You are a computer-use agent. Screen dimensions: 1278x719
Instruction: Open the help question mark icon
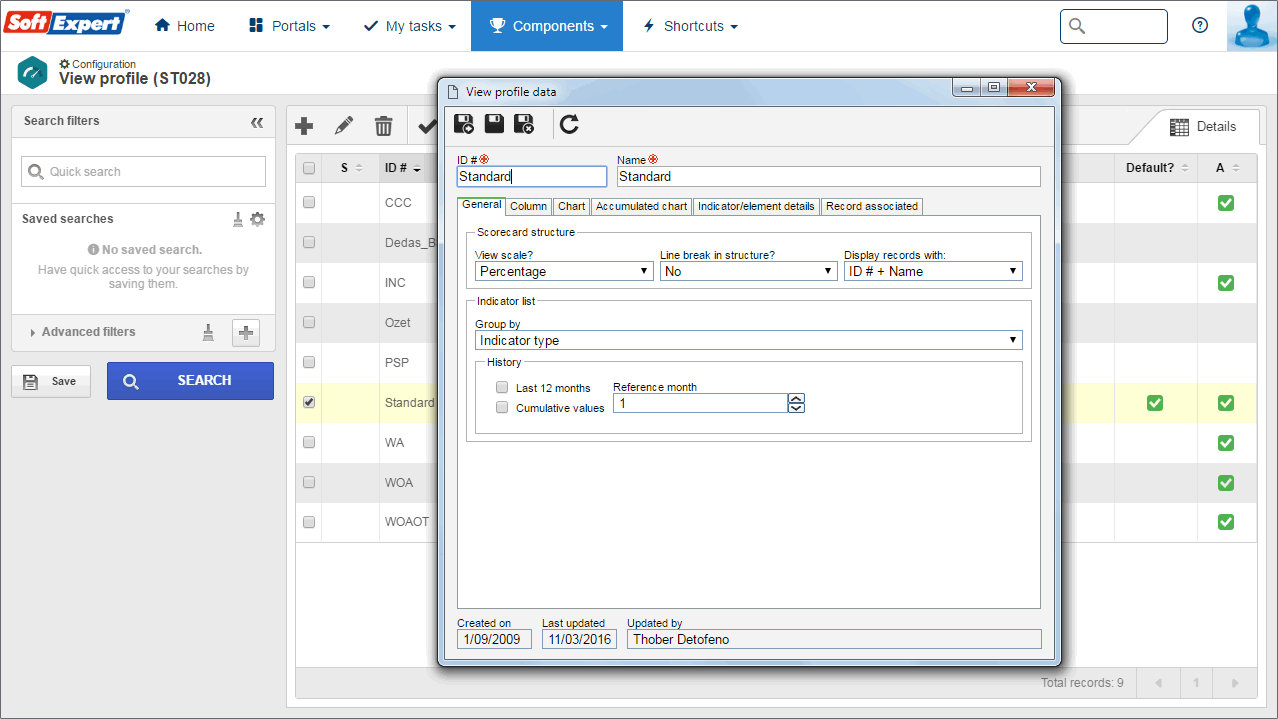[x=1200, y=26]
